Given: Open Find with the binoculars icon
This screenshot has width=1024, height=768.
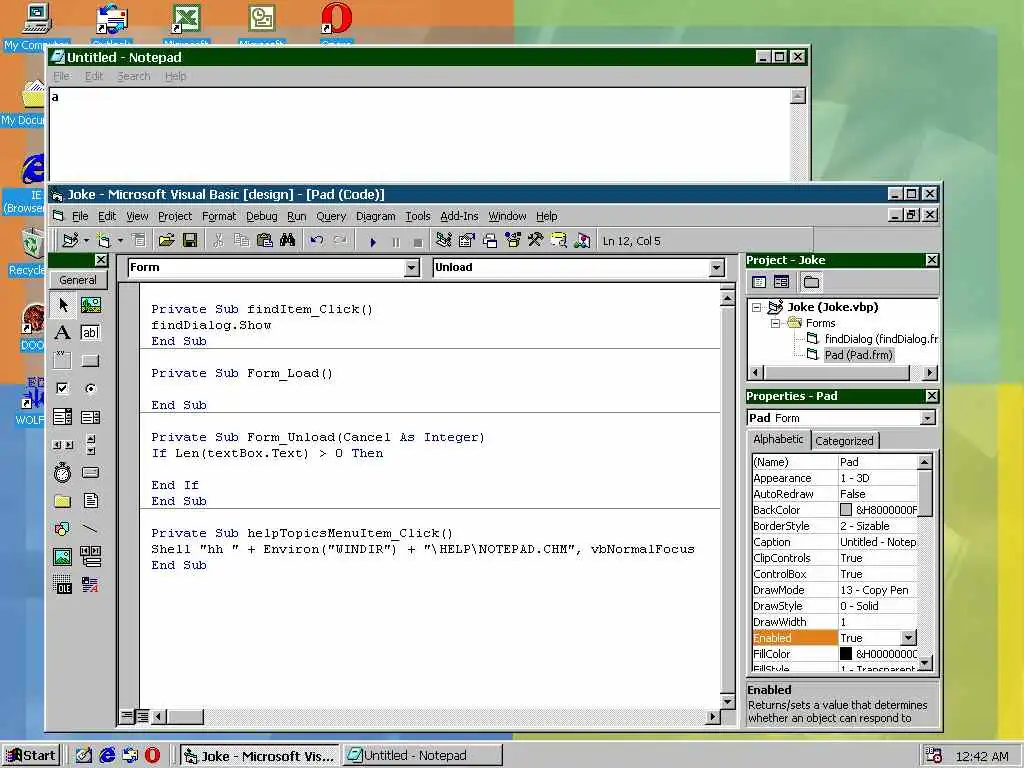Looking at the screenshot, I should pyautogui.click(x=287, y=241).
